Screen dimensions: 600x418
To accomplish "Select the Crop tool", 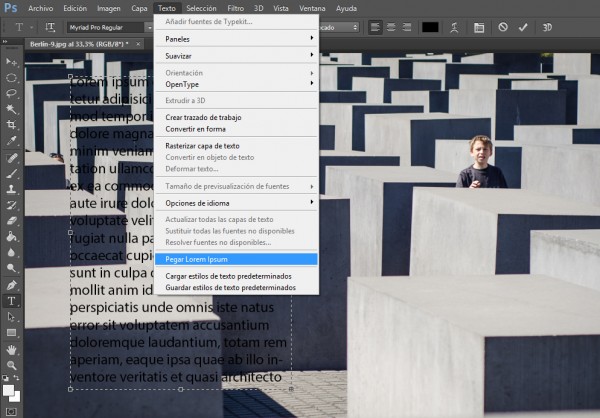I will coord(12,124).
